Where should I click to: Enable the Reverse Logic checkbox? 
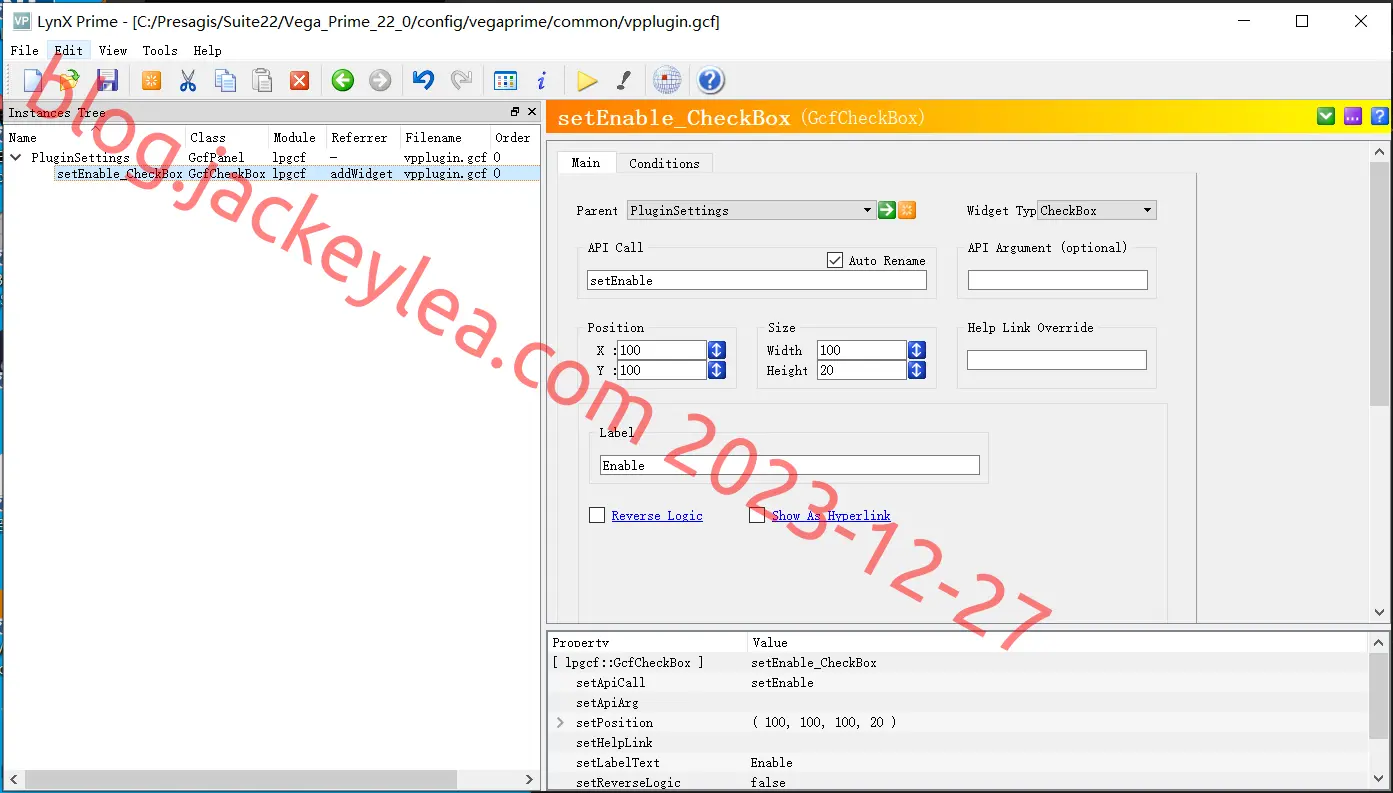click(x=597, y=515)
